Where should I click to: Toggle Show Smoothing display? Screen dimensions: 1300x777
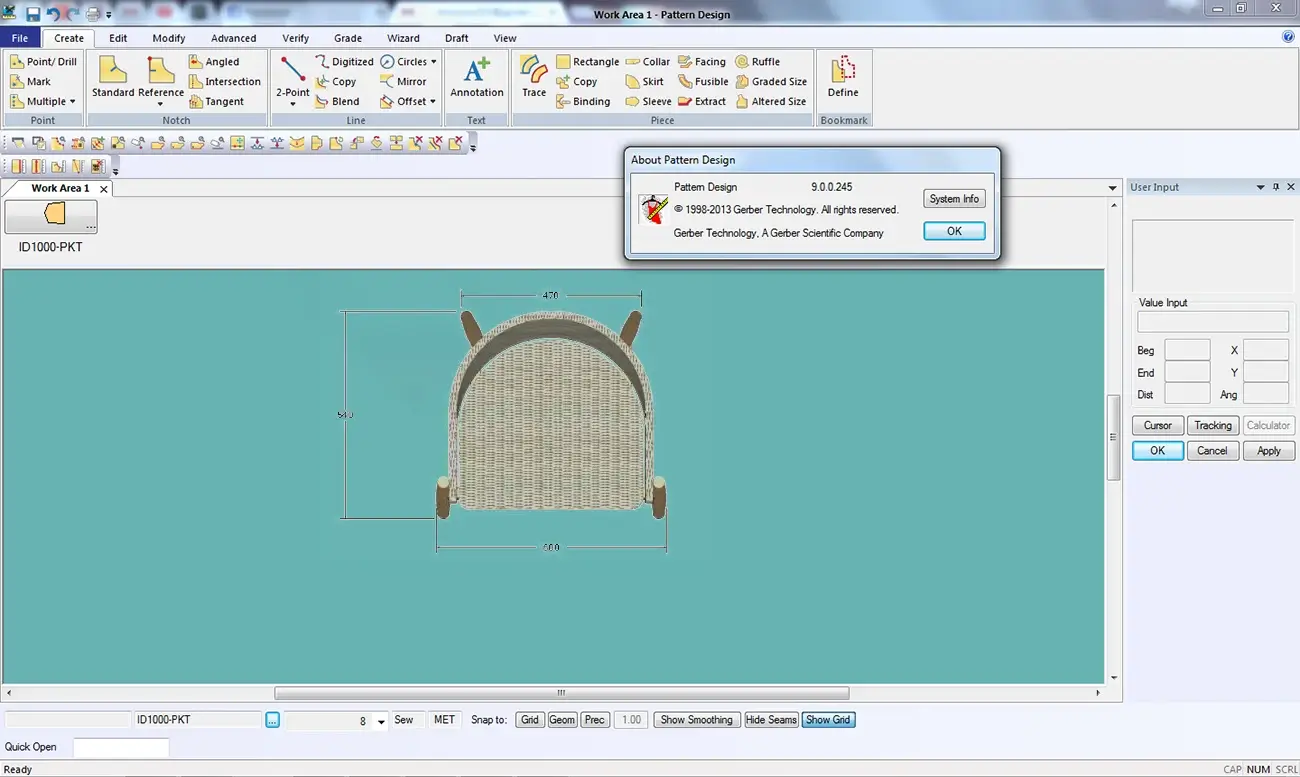[x=696, y=719]
